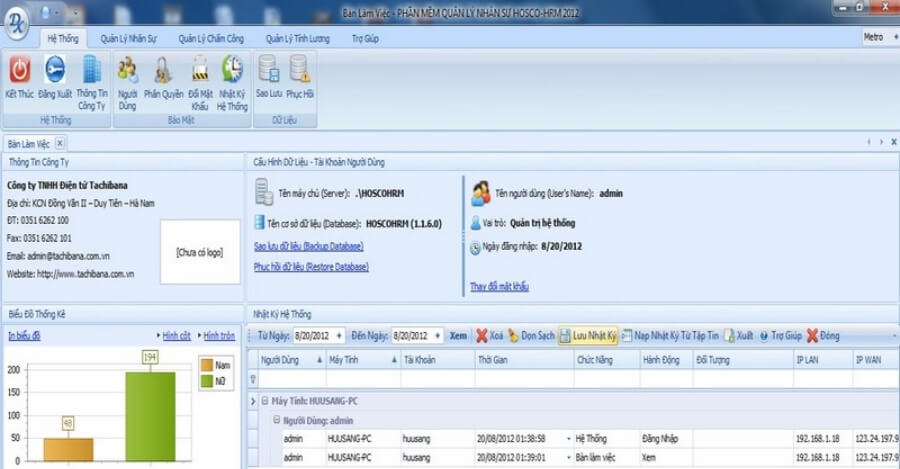The height and width of the screenshot is (469, 900).
Task: Open the Từ Ngày date dropdown
Action: [341, 336]
